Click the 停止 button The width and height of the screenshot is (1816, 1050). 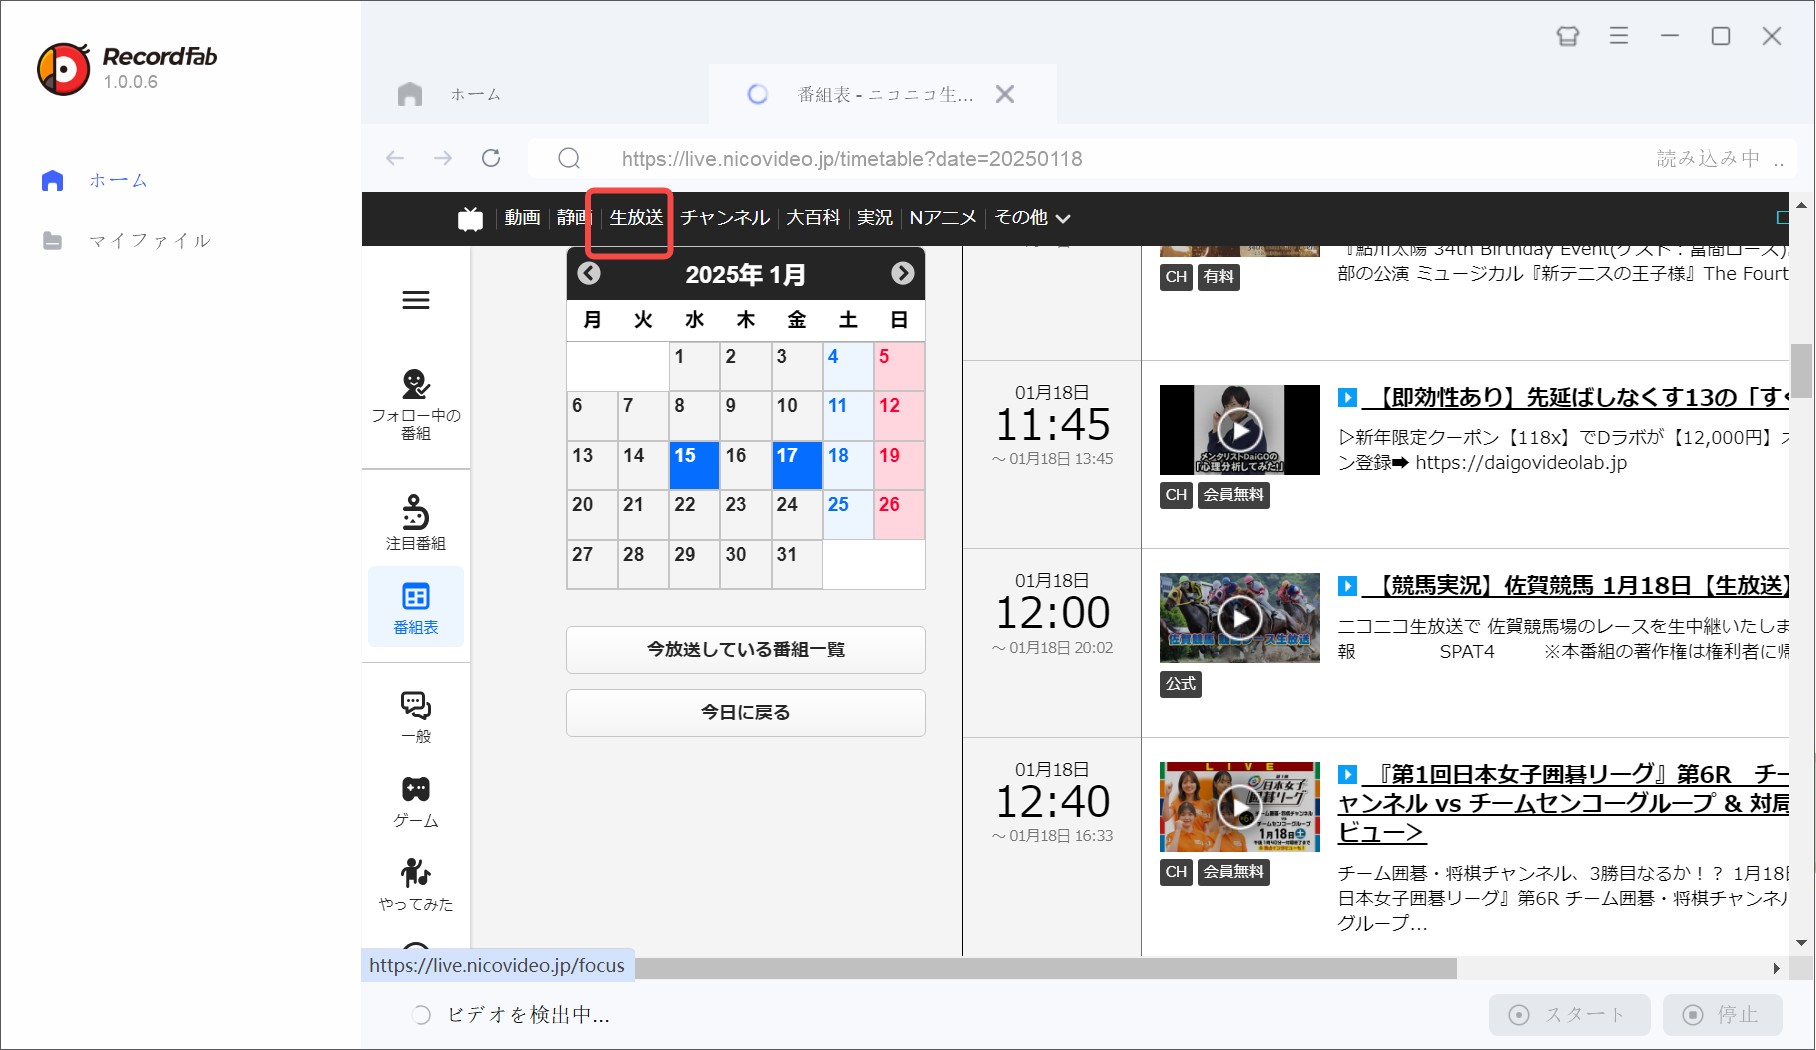(x=1723, y=1015)
